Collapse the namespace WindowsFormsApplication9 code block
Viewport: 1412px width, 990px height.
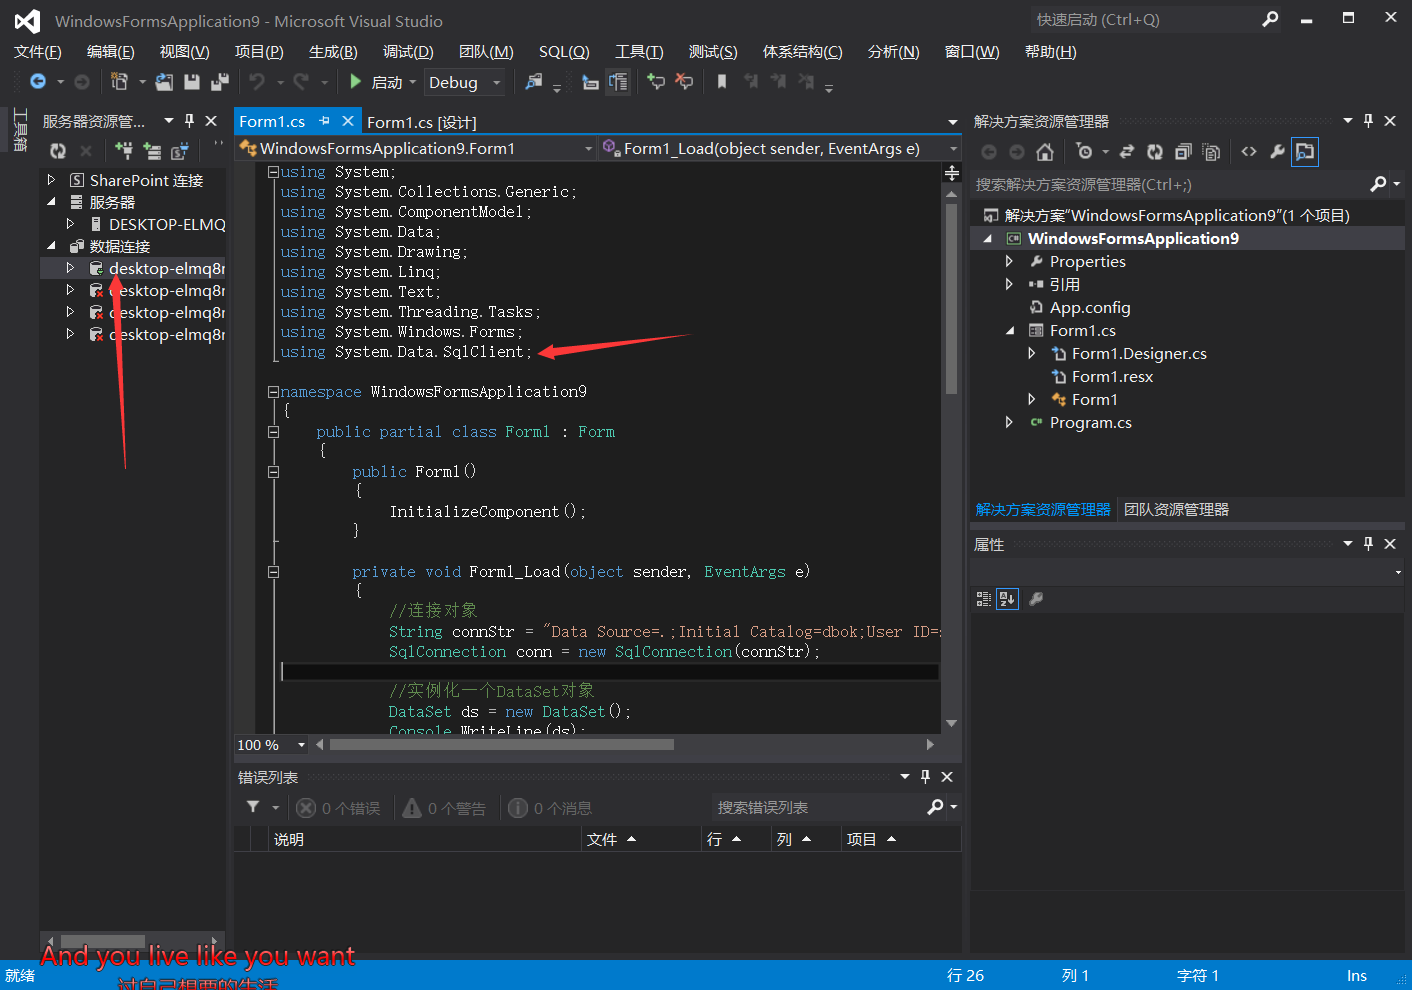coord(273,392)
